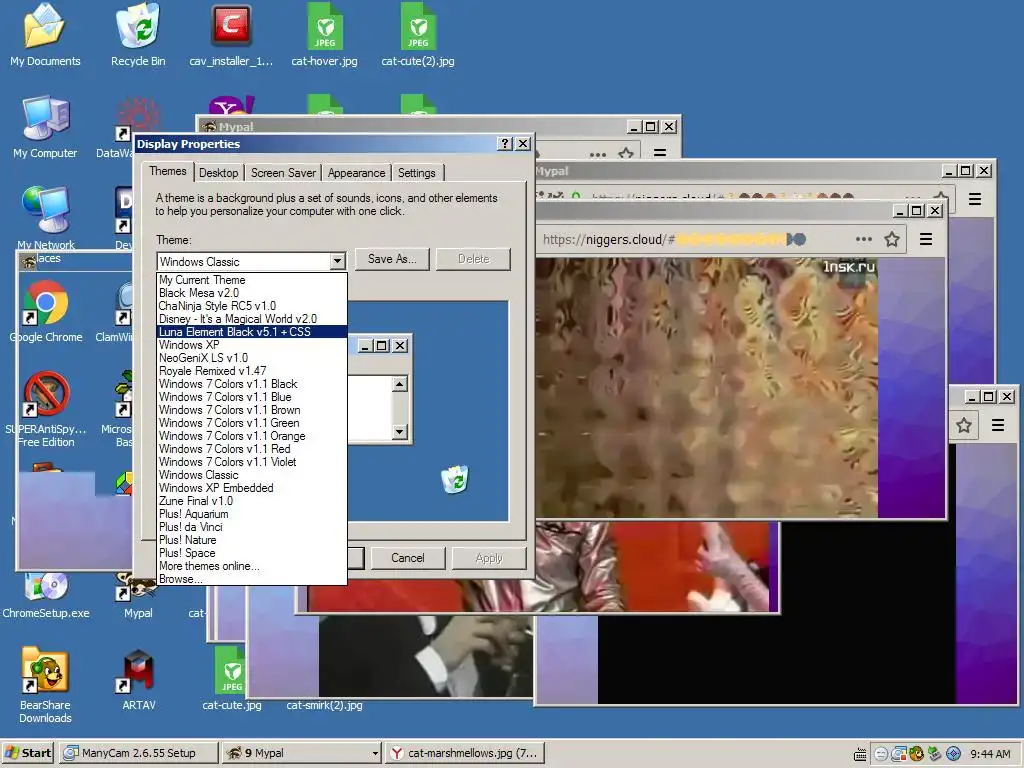Select Plus! da Vinci theme
The height and width of the screenshot is (768, 1024).
coord(252,527)
